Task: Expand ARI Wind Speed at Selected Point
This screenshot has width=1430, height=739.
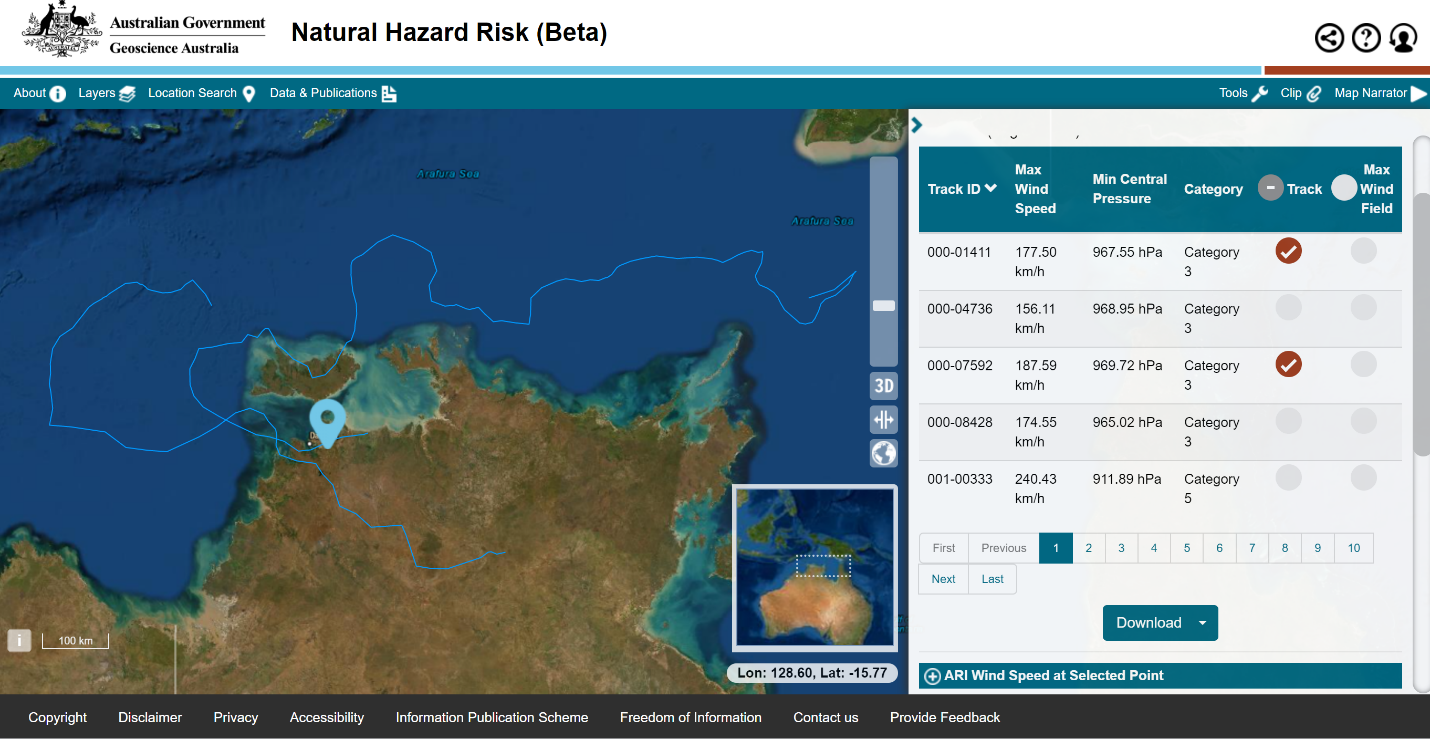Action: [933, 676]
